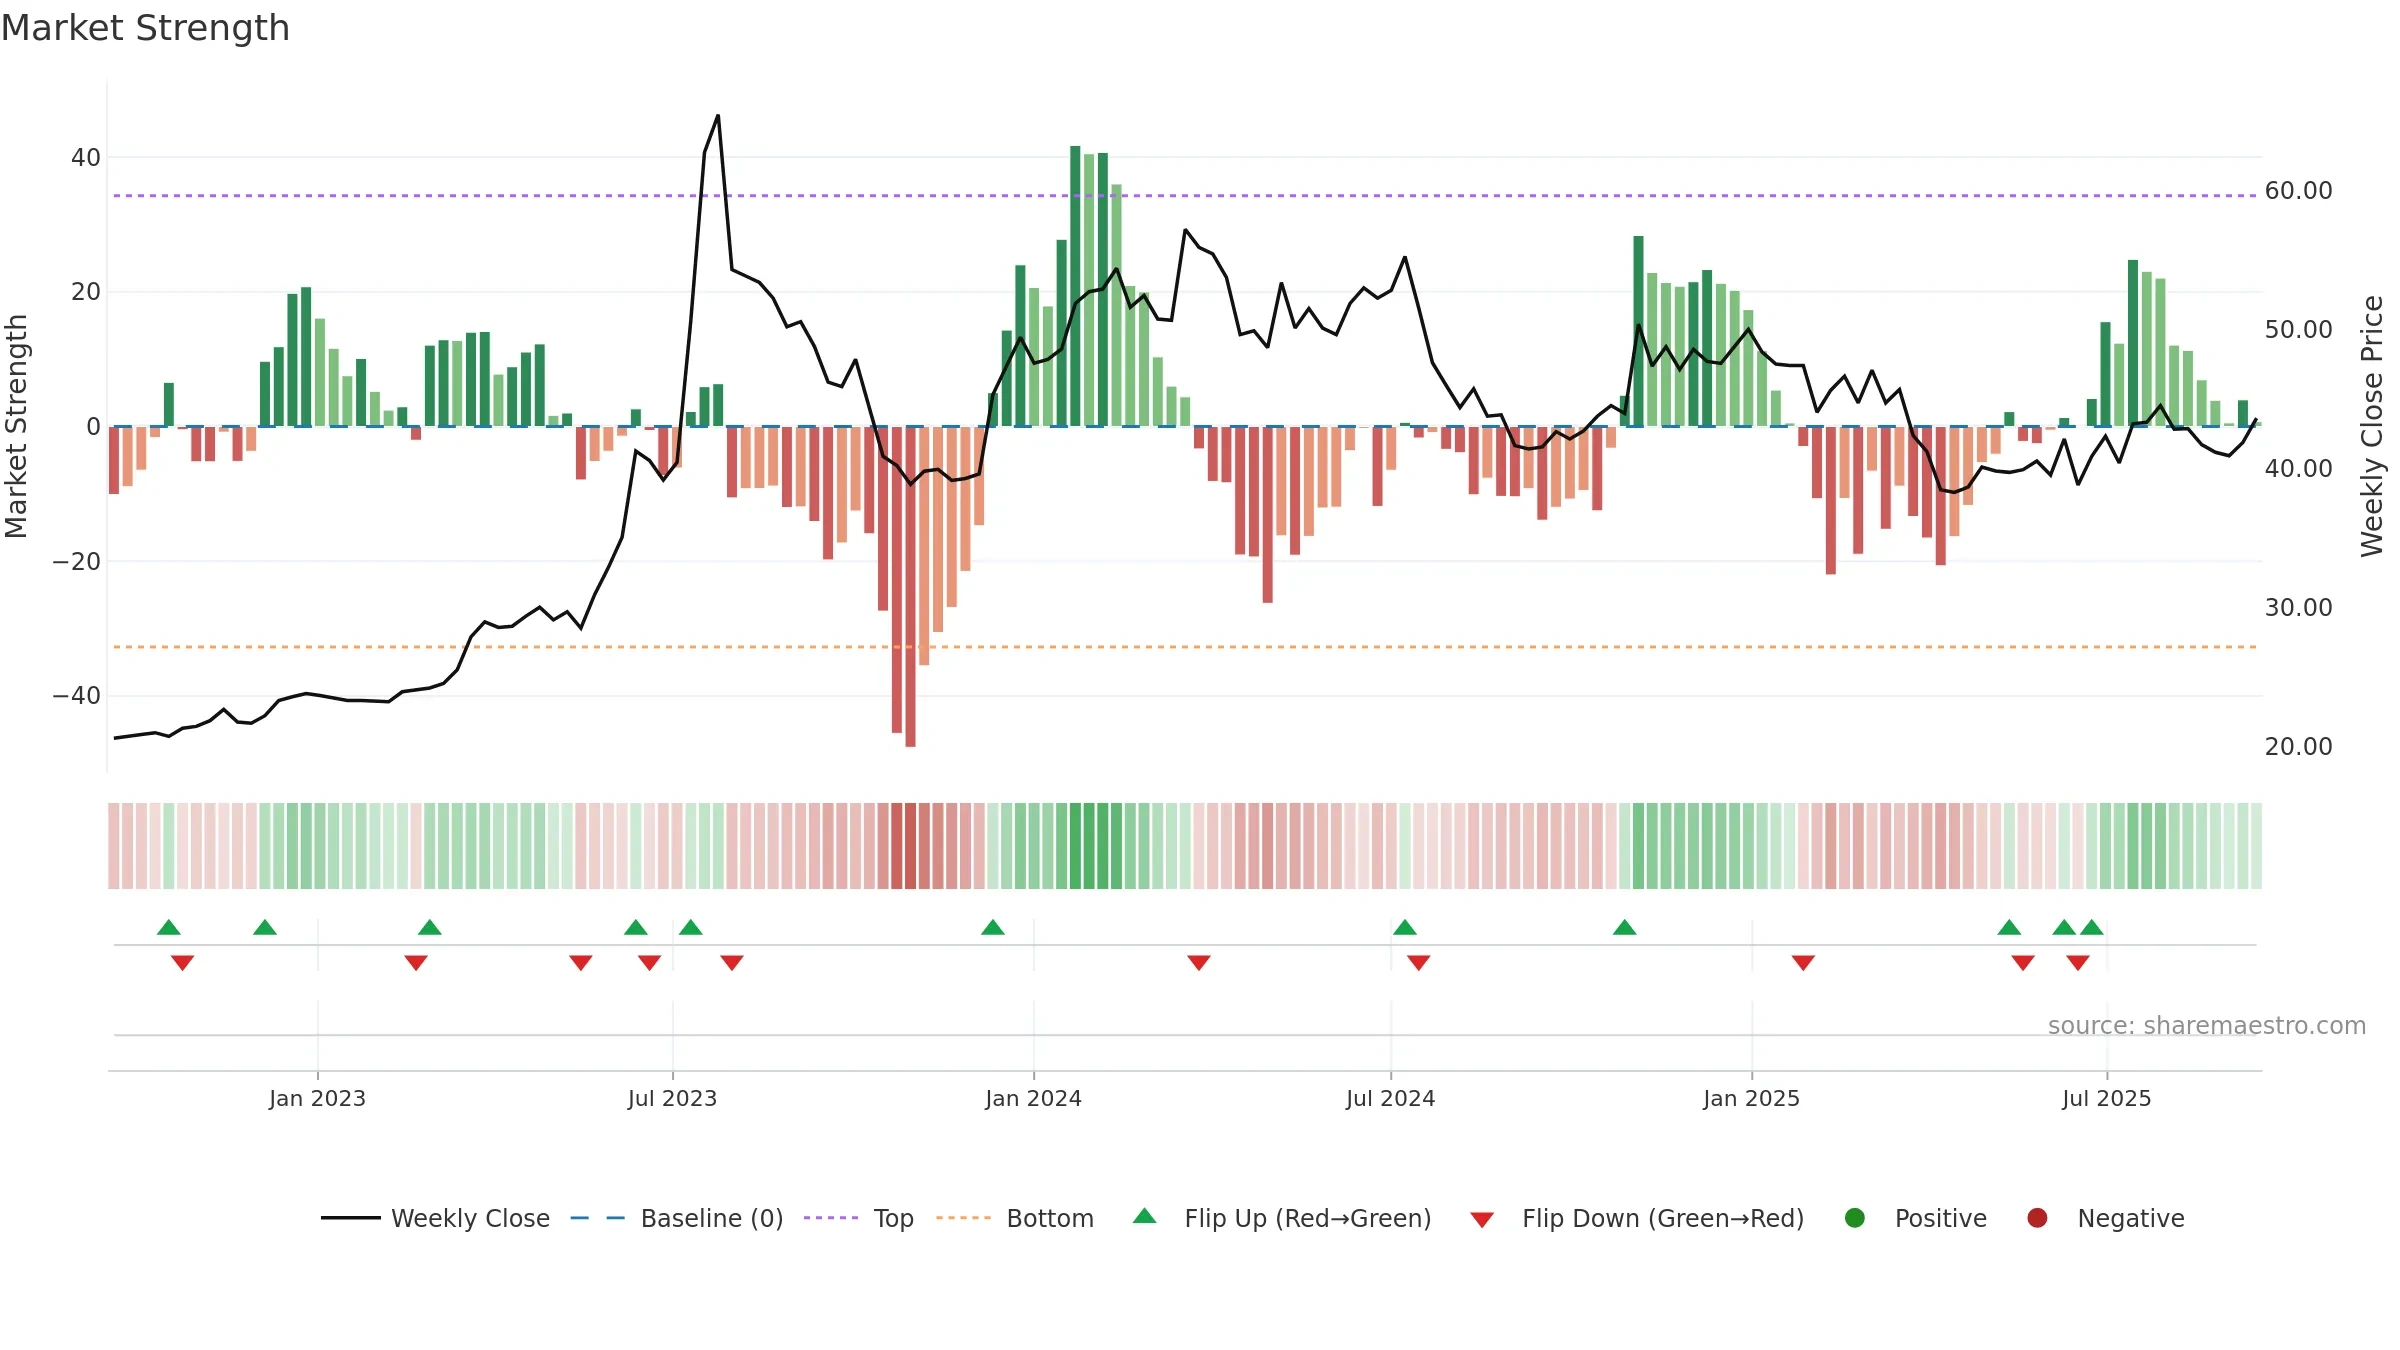2400x1350 pixels.
Task: Select the Jul 2025 x-axis label
Action: [x=2106, y=1098]
